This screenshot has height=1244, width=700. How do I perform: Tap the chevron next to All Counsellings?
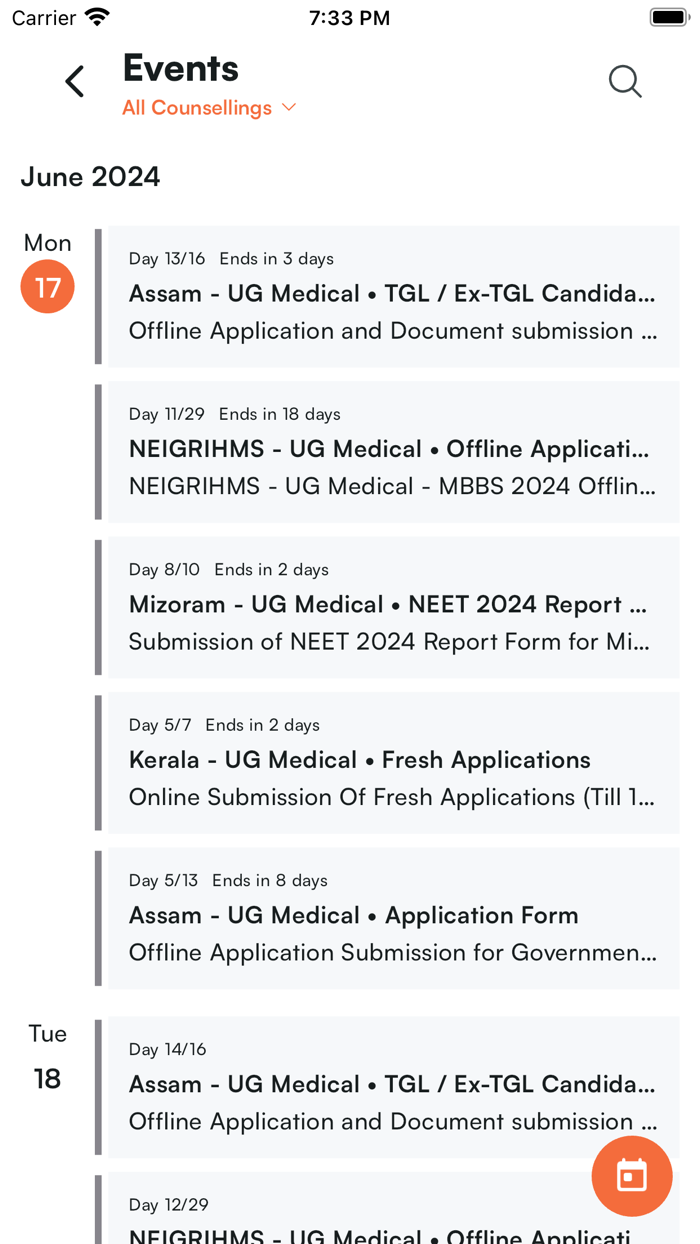click(x=289, y=107)
